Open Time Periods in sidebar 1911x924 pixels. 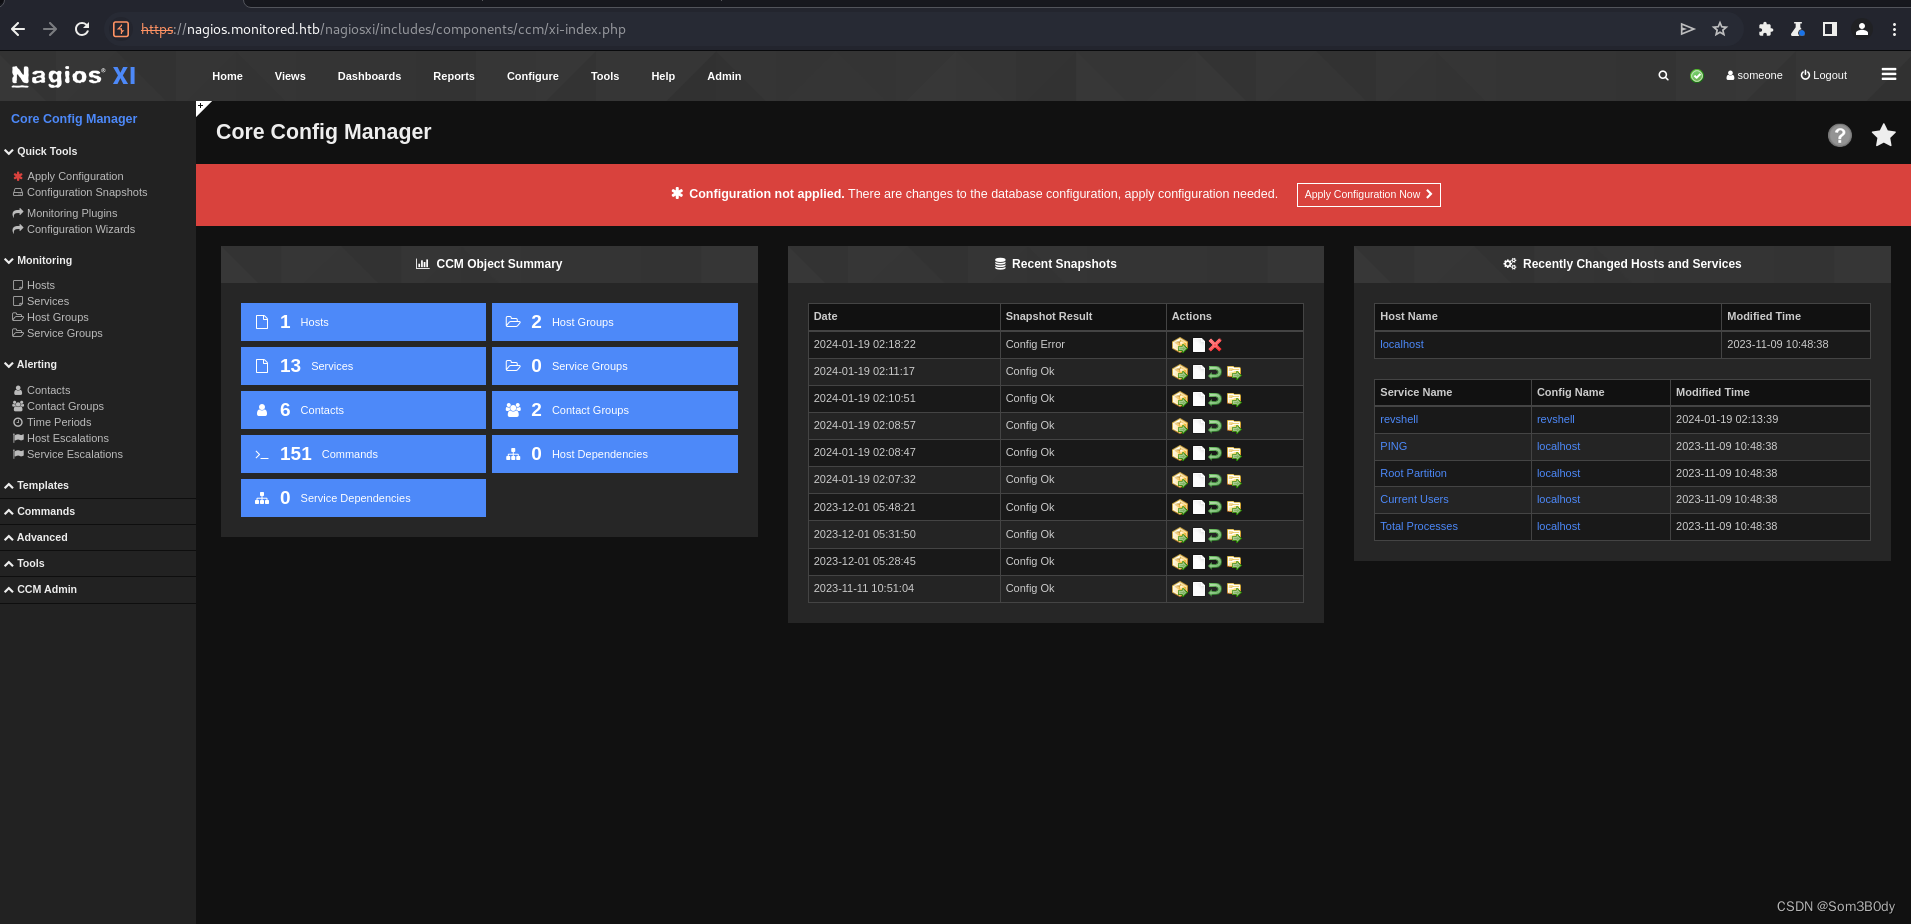coord(59,423)
